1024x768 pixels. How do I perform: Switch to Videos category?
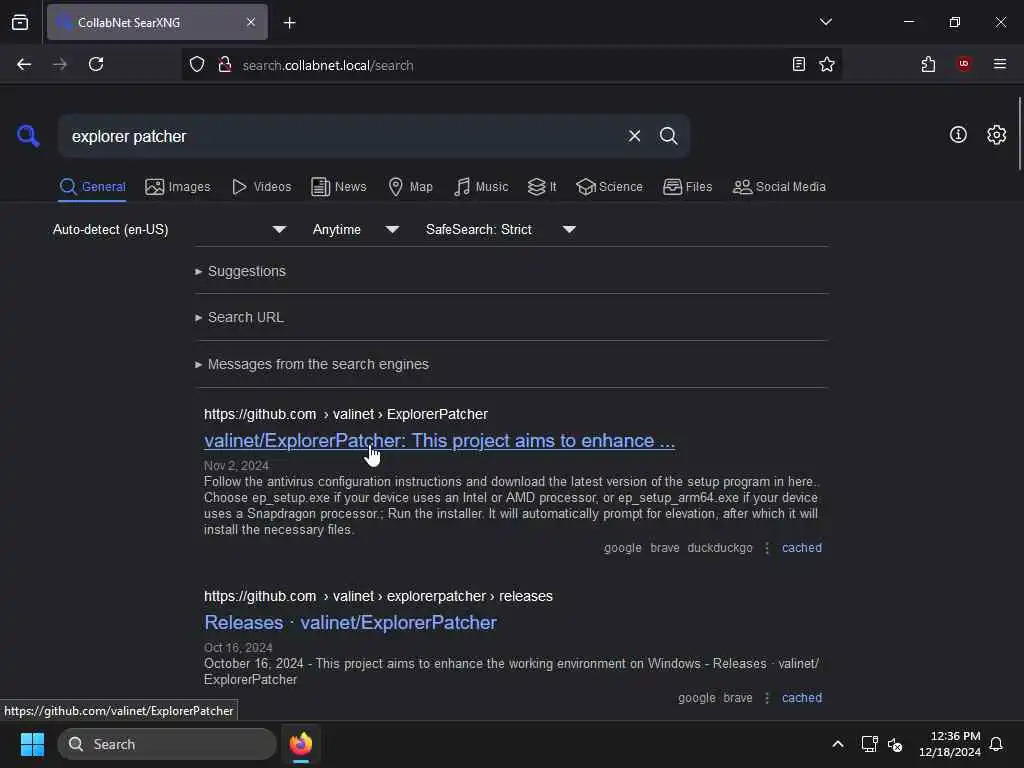261,187
